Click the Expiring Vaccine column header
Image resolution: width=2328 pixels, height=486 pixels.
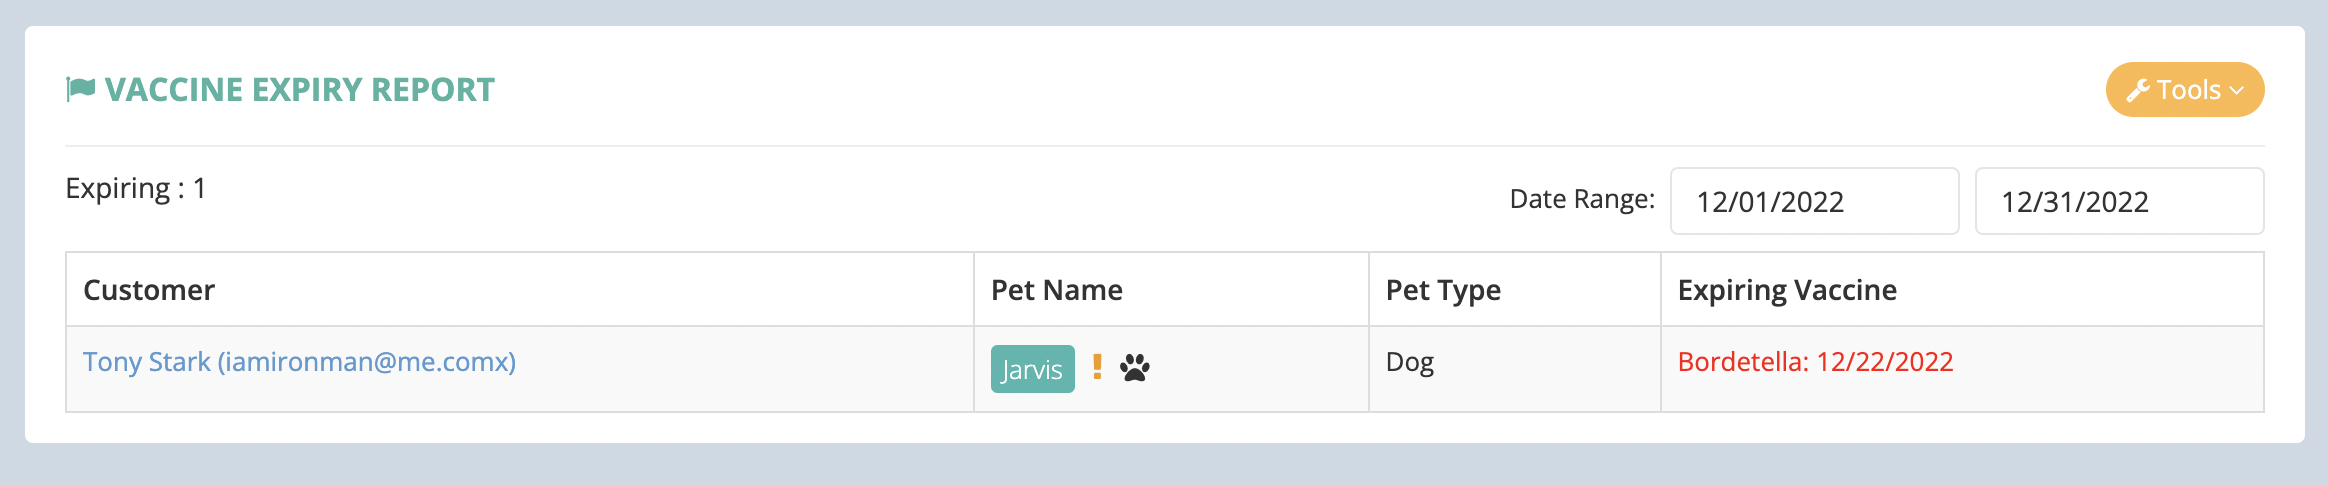(1787, 290)
